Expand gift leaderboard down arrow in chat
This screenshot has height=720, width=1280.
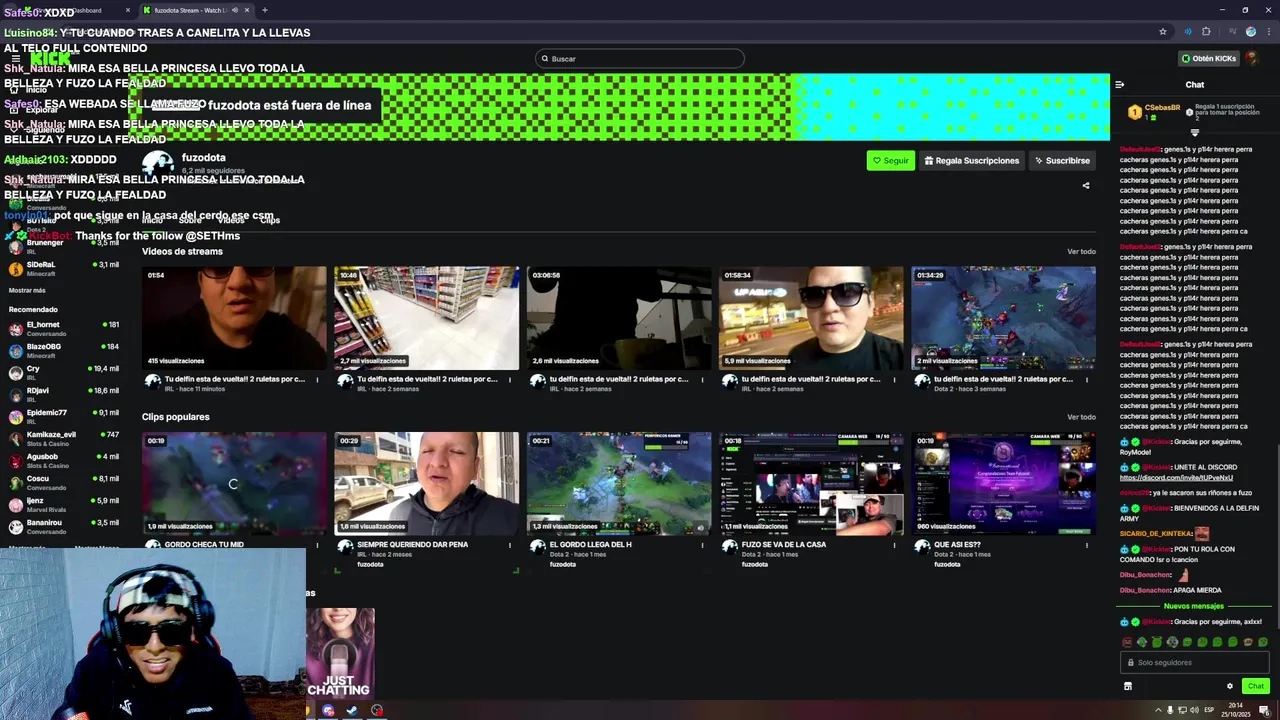coord(1195,133)
